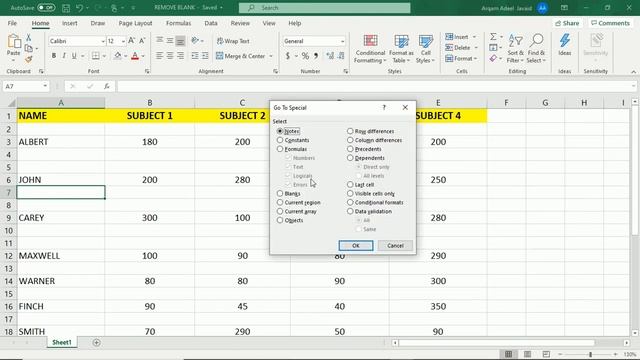Select the Constants radio option

pyautogui.click(x=280, y=140)
